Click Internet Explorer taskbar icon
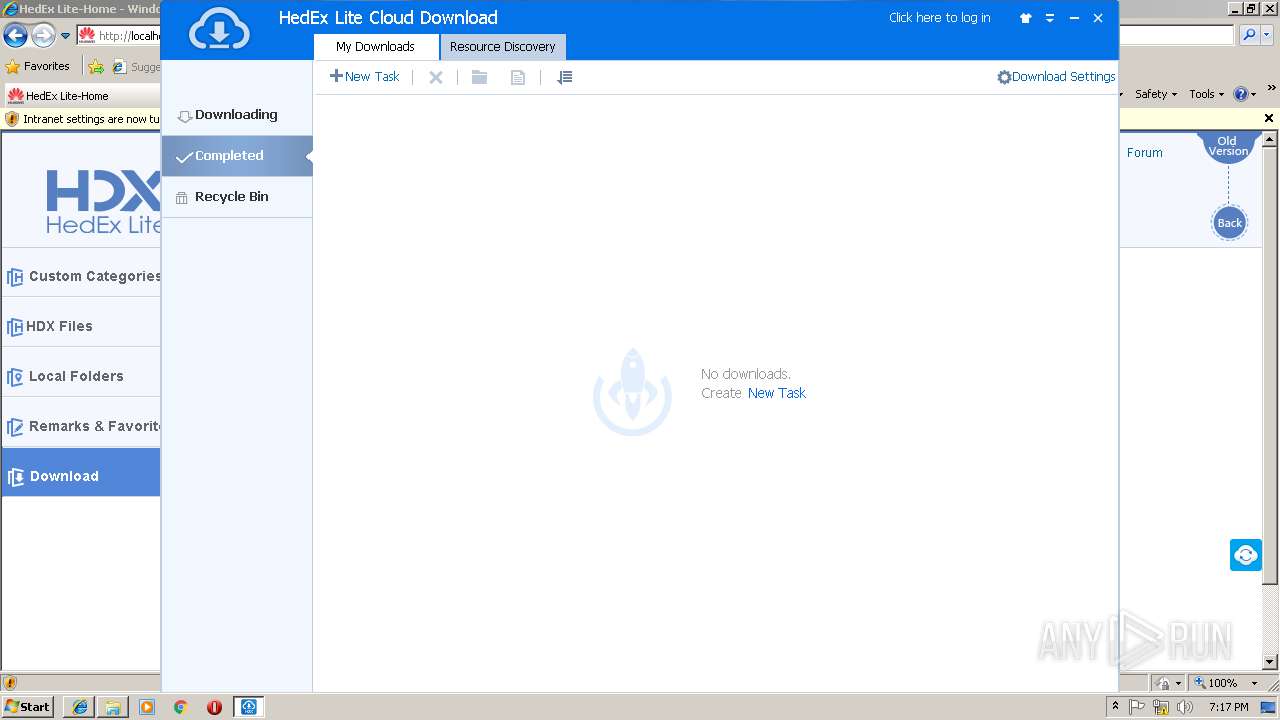This screenshot has height=720, width=1280. (x=80, y=707)
